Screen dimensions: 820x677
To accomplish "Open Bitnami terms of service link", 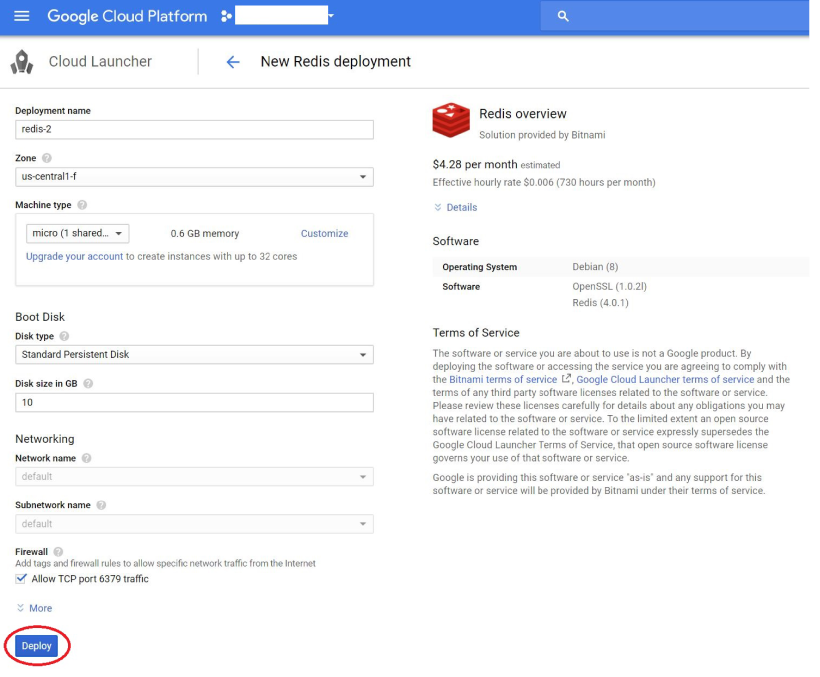I will coord(503,380).
